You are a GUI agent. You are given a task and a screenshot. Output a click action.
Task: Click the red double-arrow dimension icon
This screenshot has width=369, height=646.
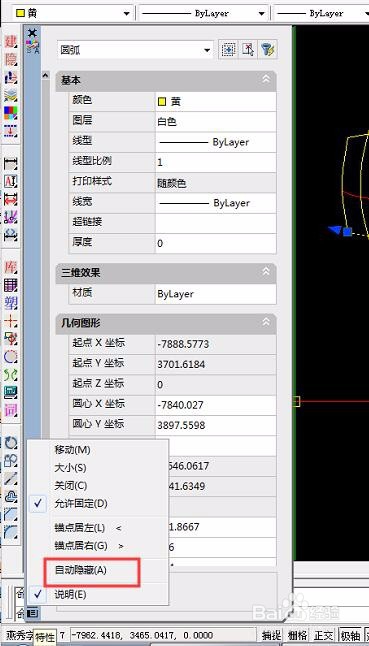click(x=11, y=199)
